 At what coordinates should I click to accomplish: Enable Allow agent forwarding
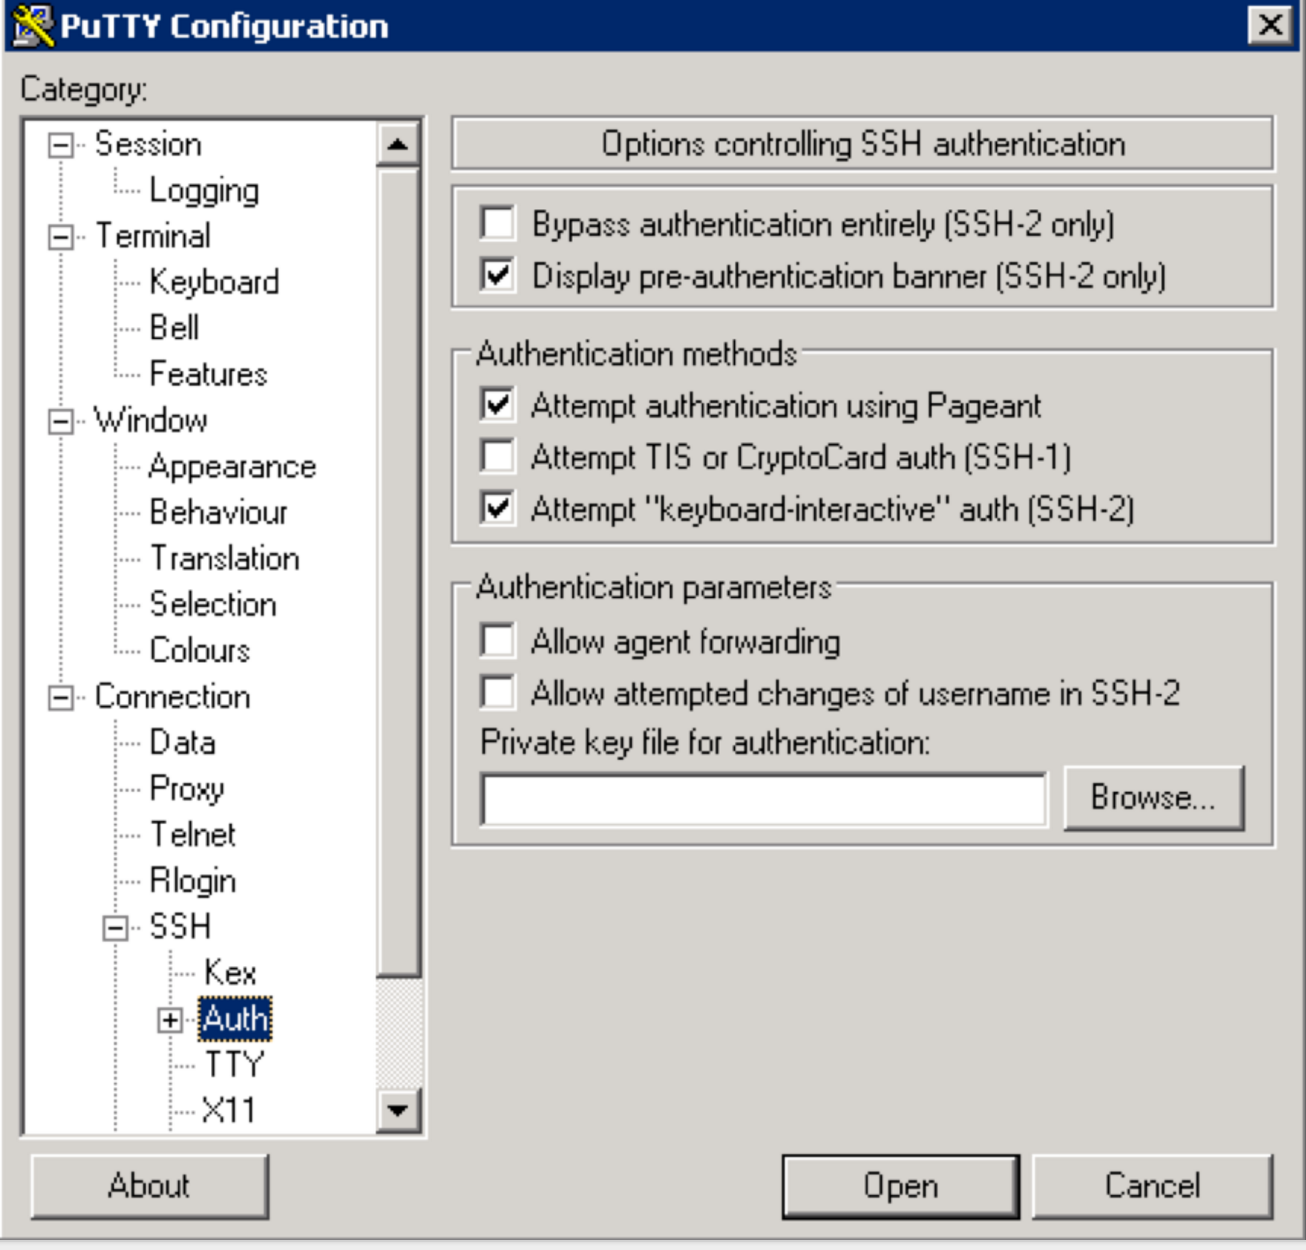[497, 640]
